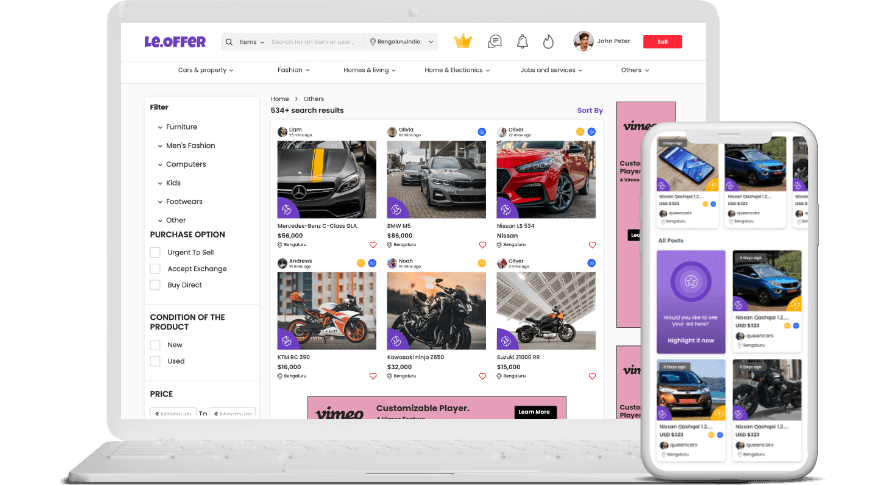The image size is (885, 485).
Task: Click purple badge on BMW M5 photo
Action: [396, 209]
